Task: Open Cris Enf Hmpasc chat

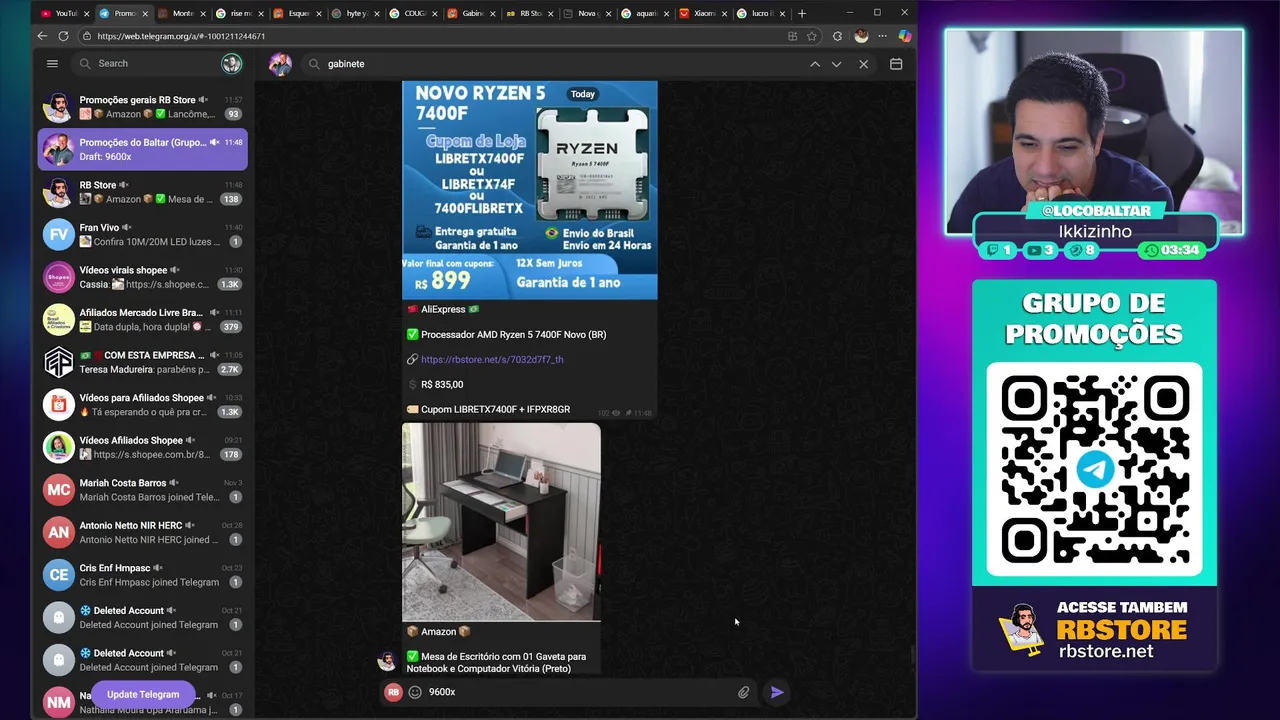Action: [143, 574]
